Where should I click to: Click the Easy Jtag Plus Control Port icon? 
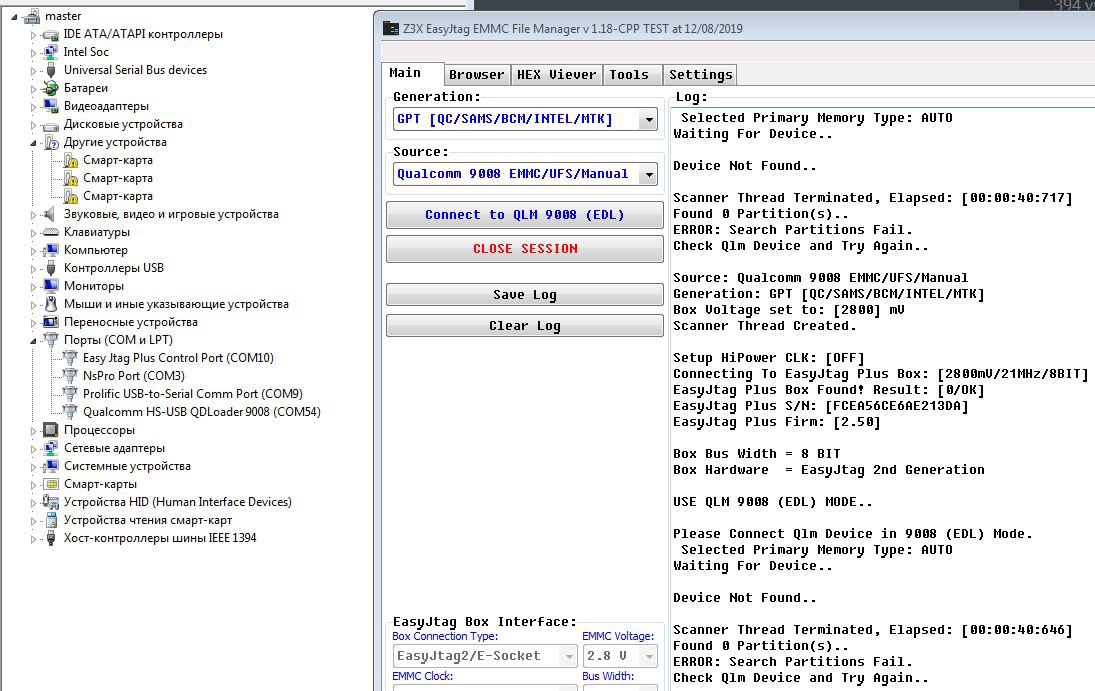[x=70, y=358]
